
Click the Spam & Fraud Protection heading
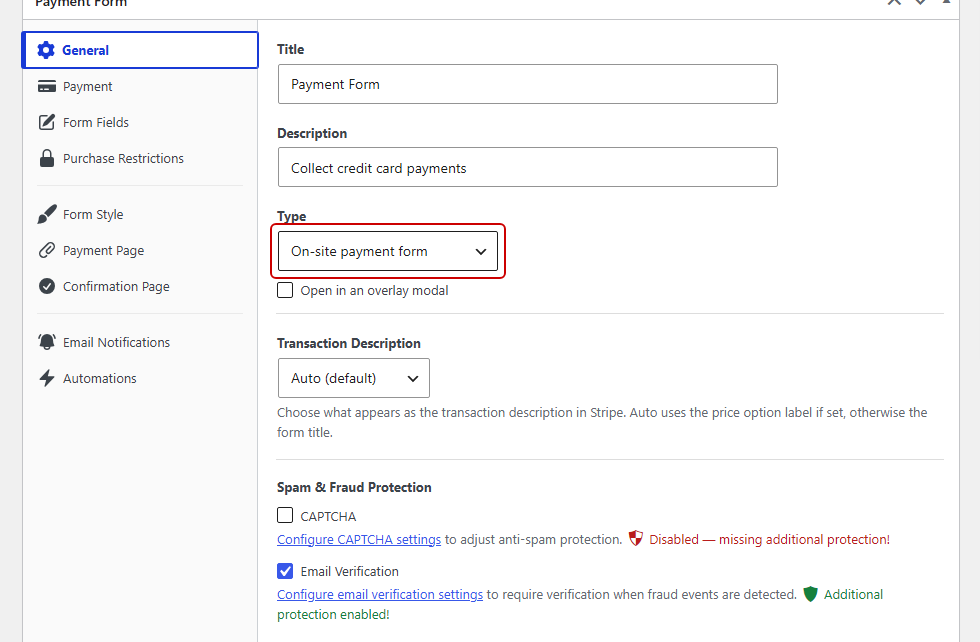tap(354, 488)
